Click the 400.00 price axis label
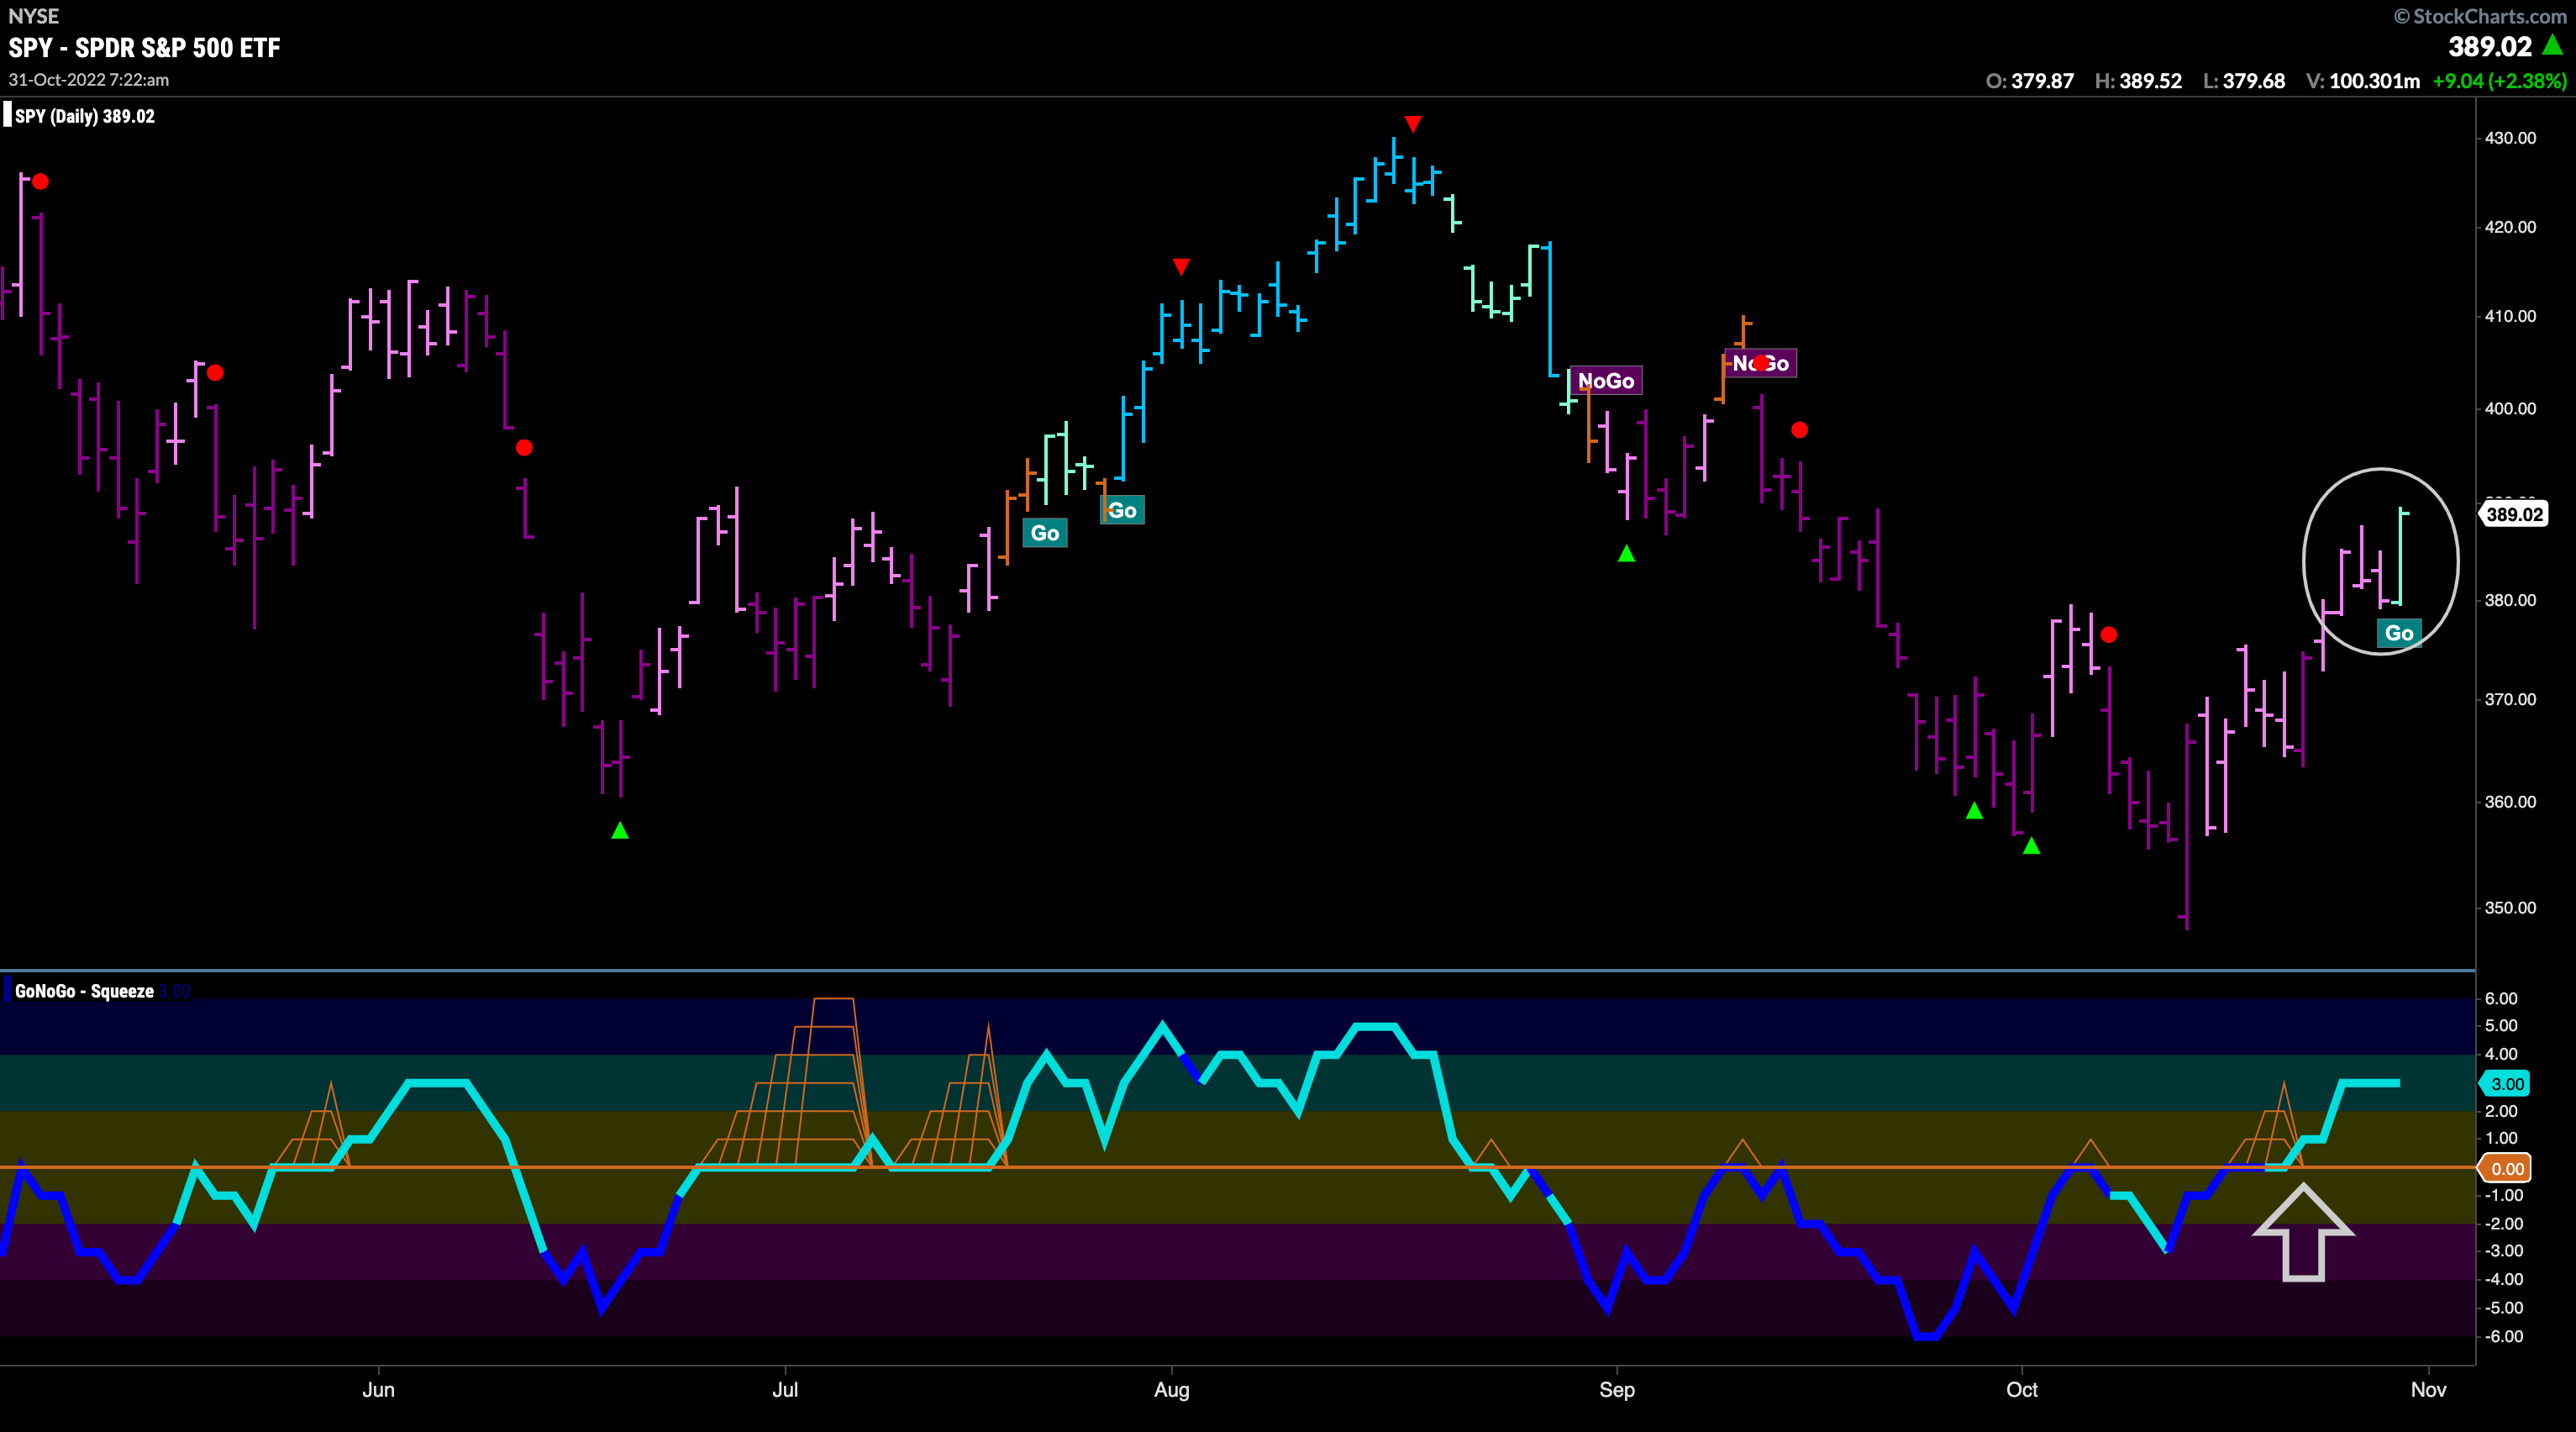 2510,408
